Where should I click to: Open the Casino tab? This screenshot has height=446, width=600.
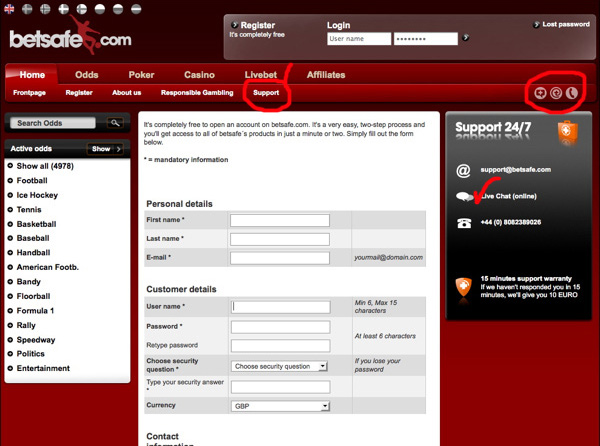tap(200, 75)
